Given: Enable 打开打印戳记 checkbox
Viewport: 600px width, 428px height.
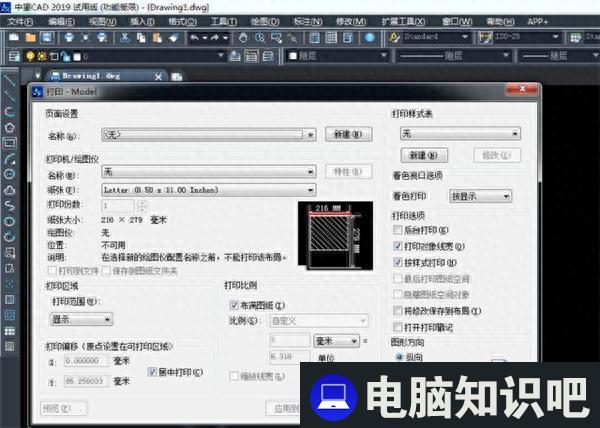Looking at the screenshot, I should 398,327.
